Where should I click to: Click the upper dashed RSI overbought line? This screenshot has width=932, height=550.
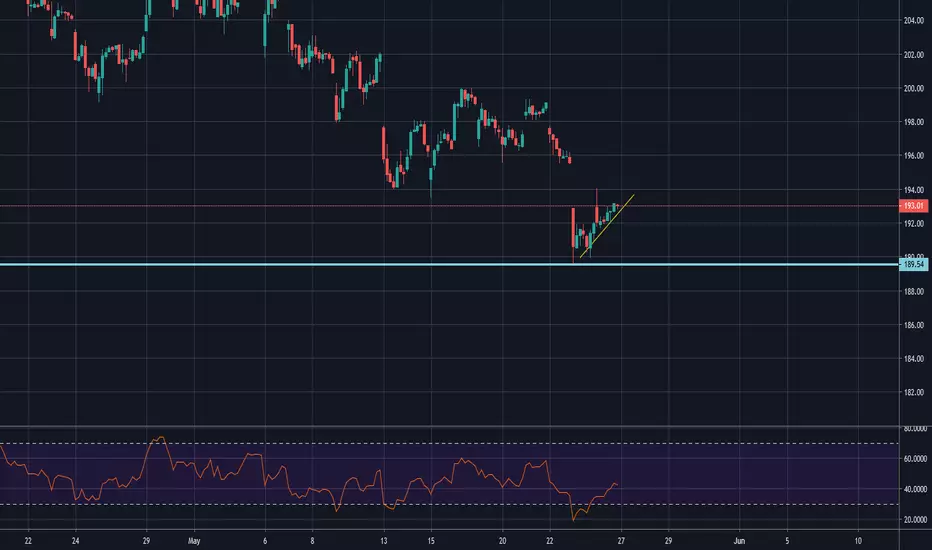(x=449, y=444)
